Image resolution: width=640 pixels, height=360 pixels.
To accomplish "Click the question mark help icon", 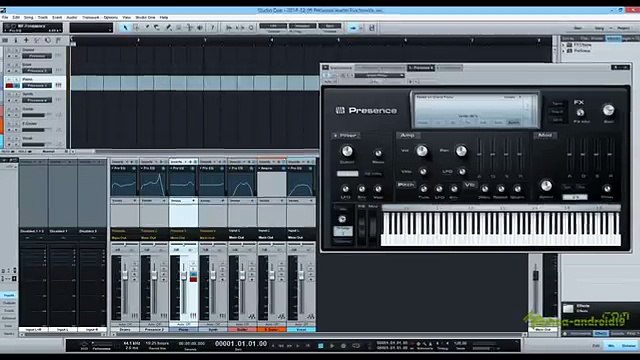I will (212, 28).
